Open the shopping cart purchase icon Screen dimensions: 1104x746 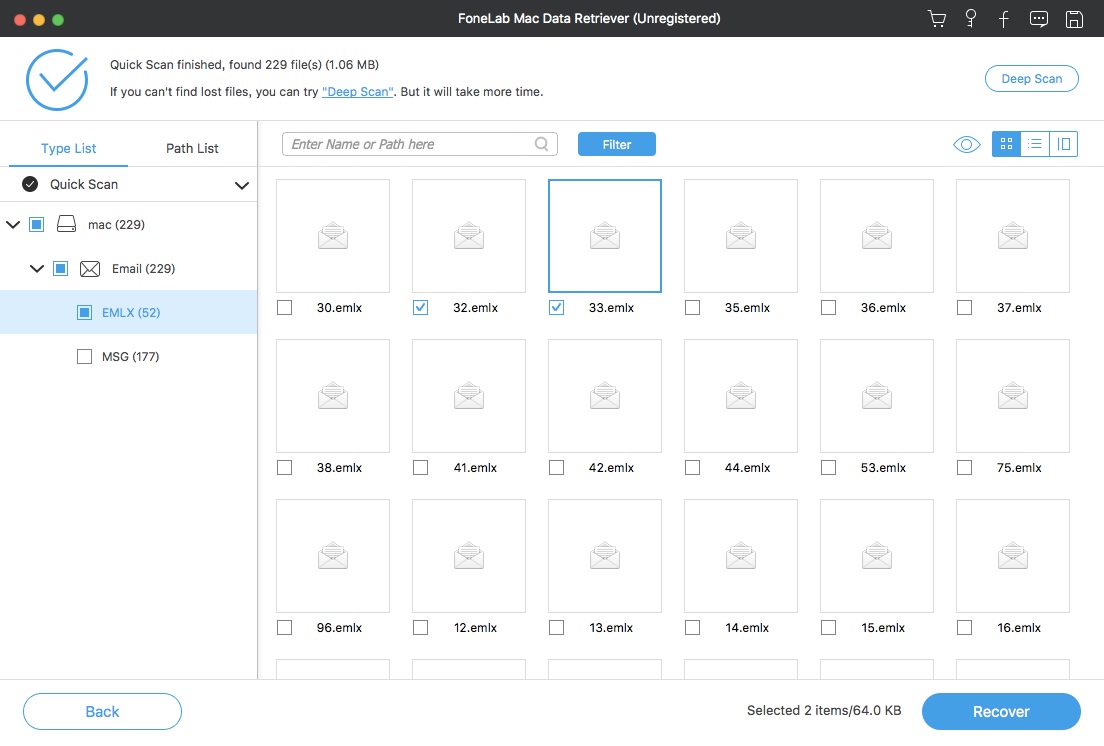coord(937,19)
